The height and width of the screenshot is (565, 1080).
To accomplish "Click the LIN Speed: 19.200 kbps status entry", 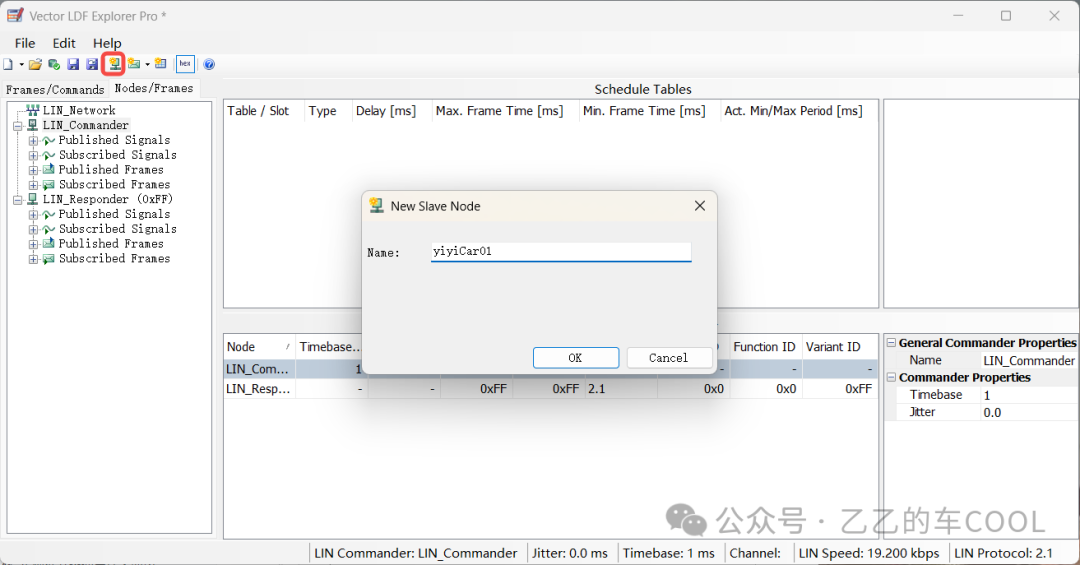I will [869, 553].
